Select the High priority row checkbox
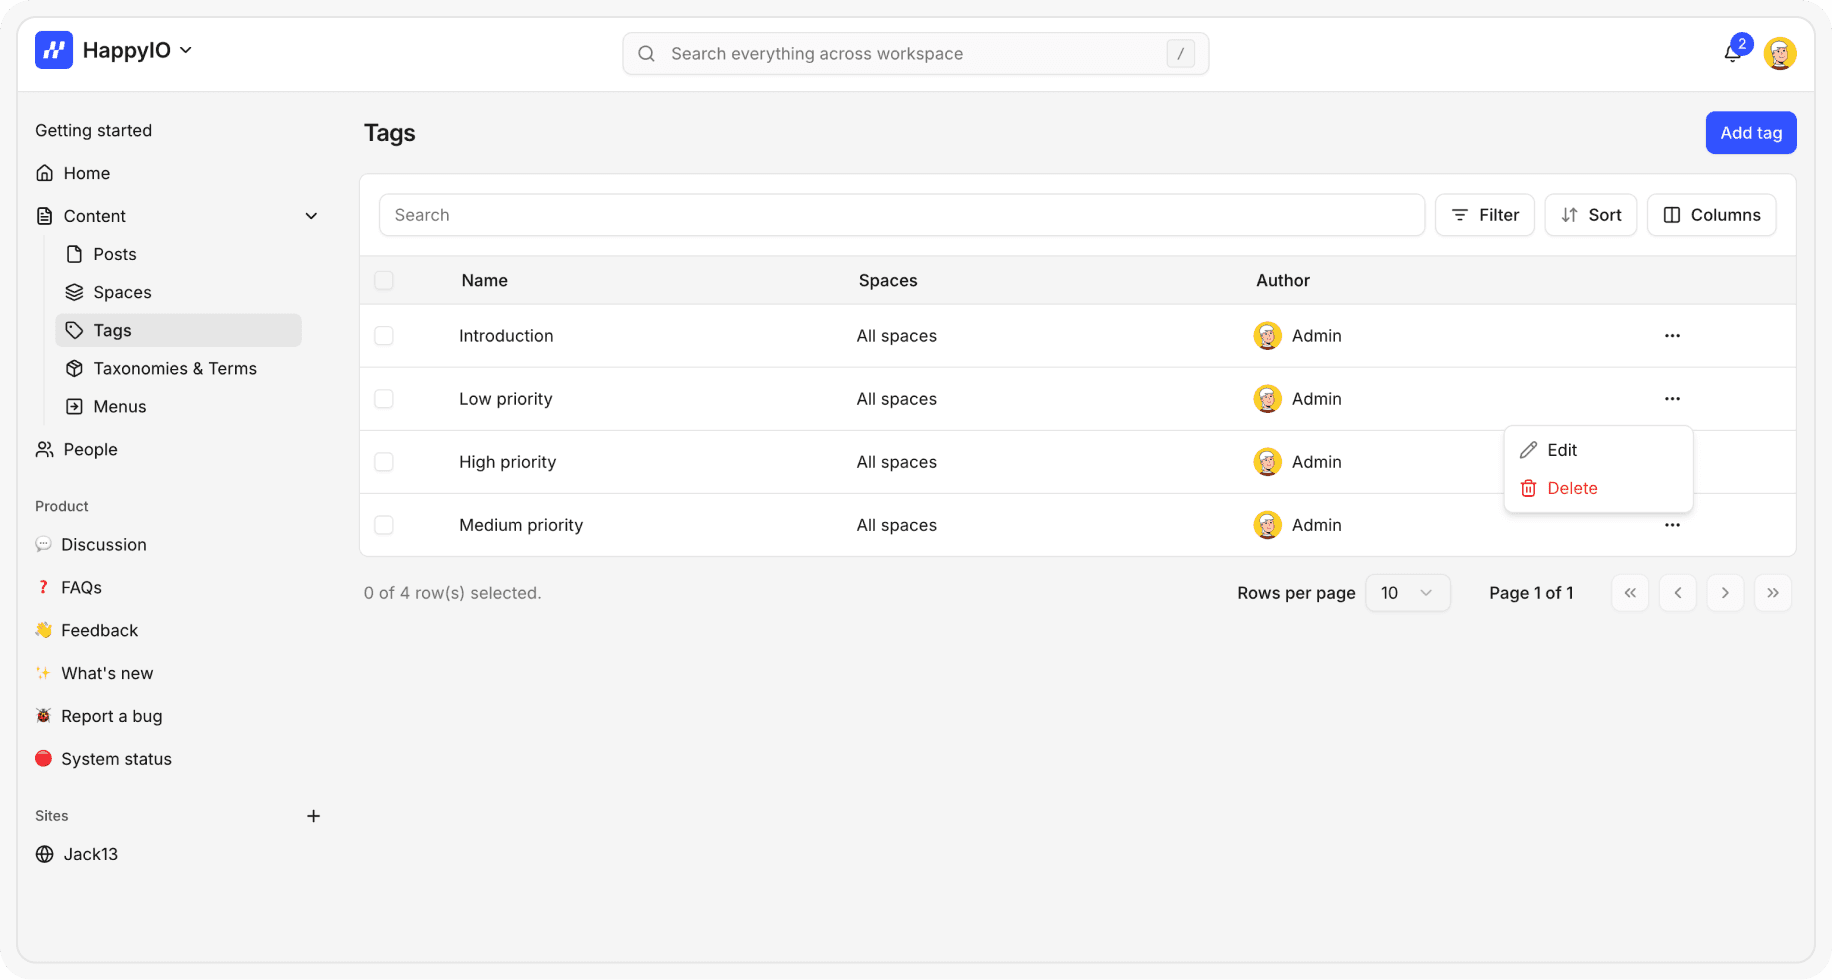 [x=384, y=462]
